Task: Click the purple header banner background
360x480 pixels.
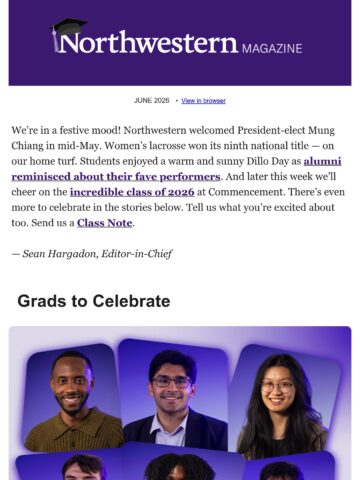Action: (180, 72)
